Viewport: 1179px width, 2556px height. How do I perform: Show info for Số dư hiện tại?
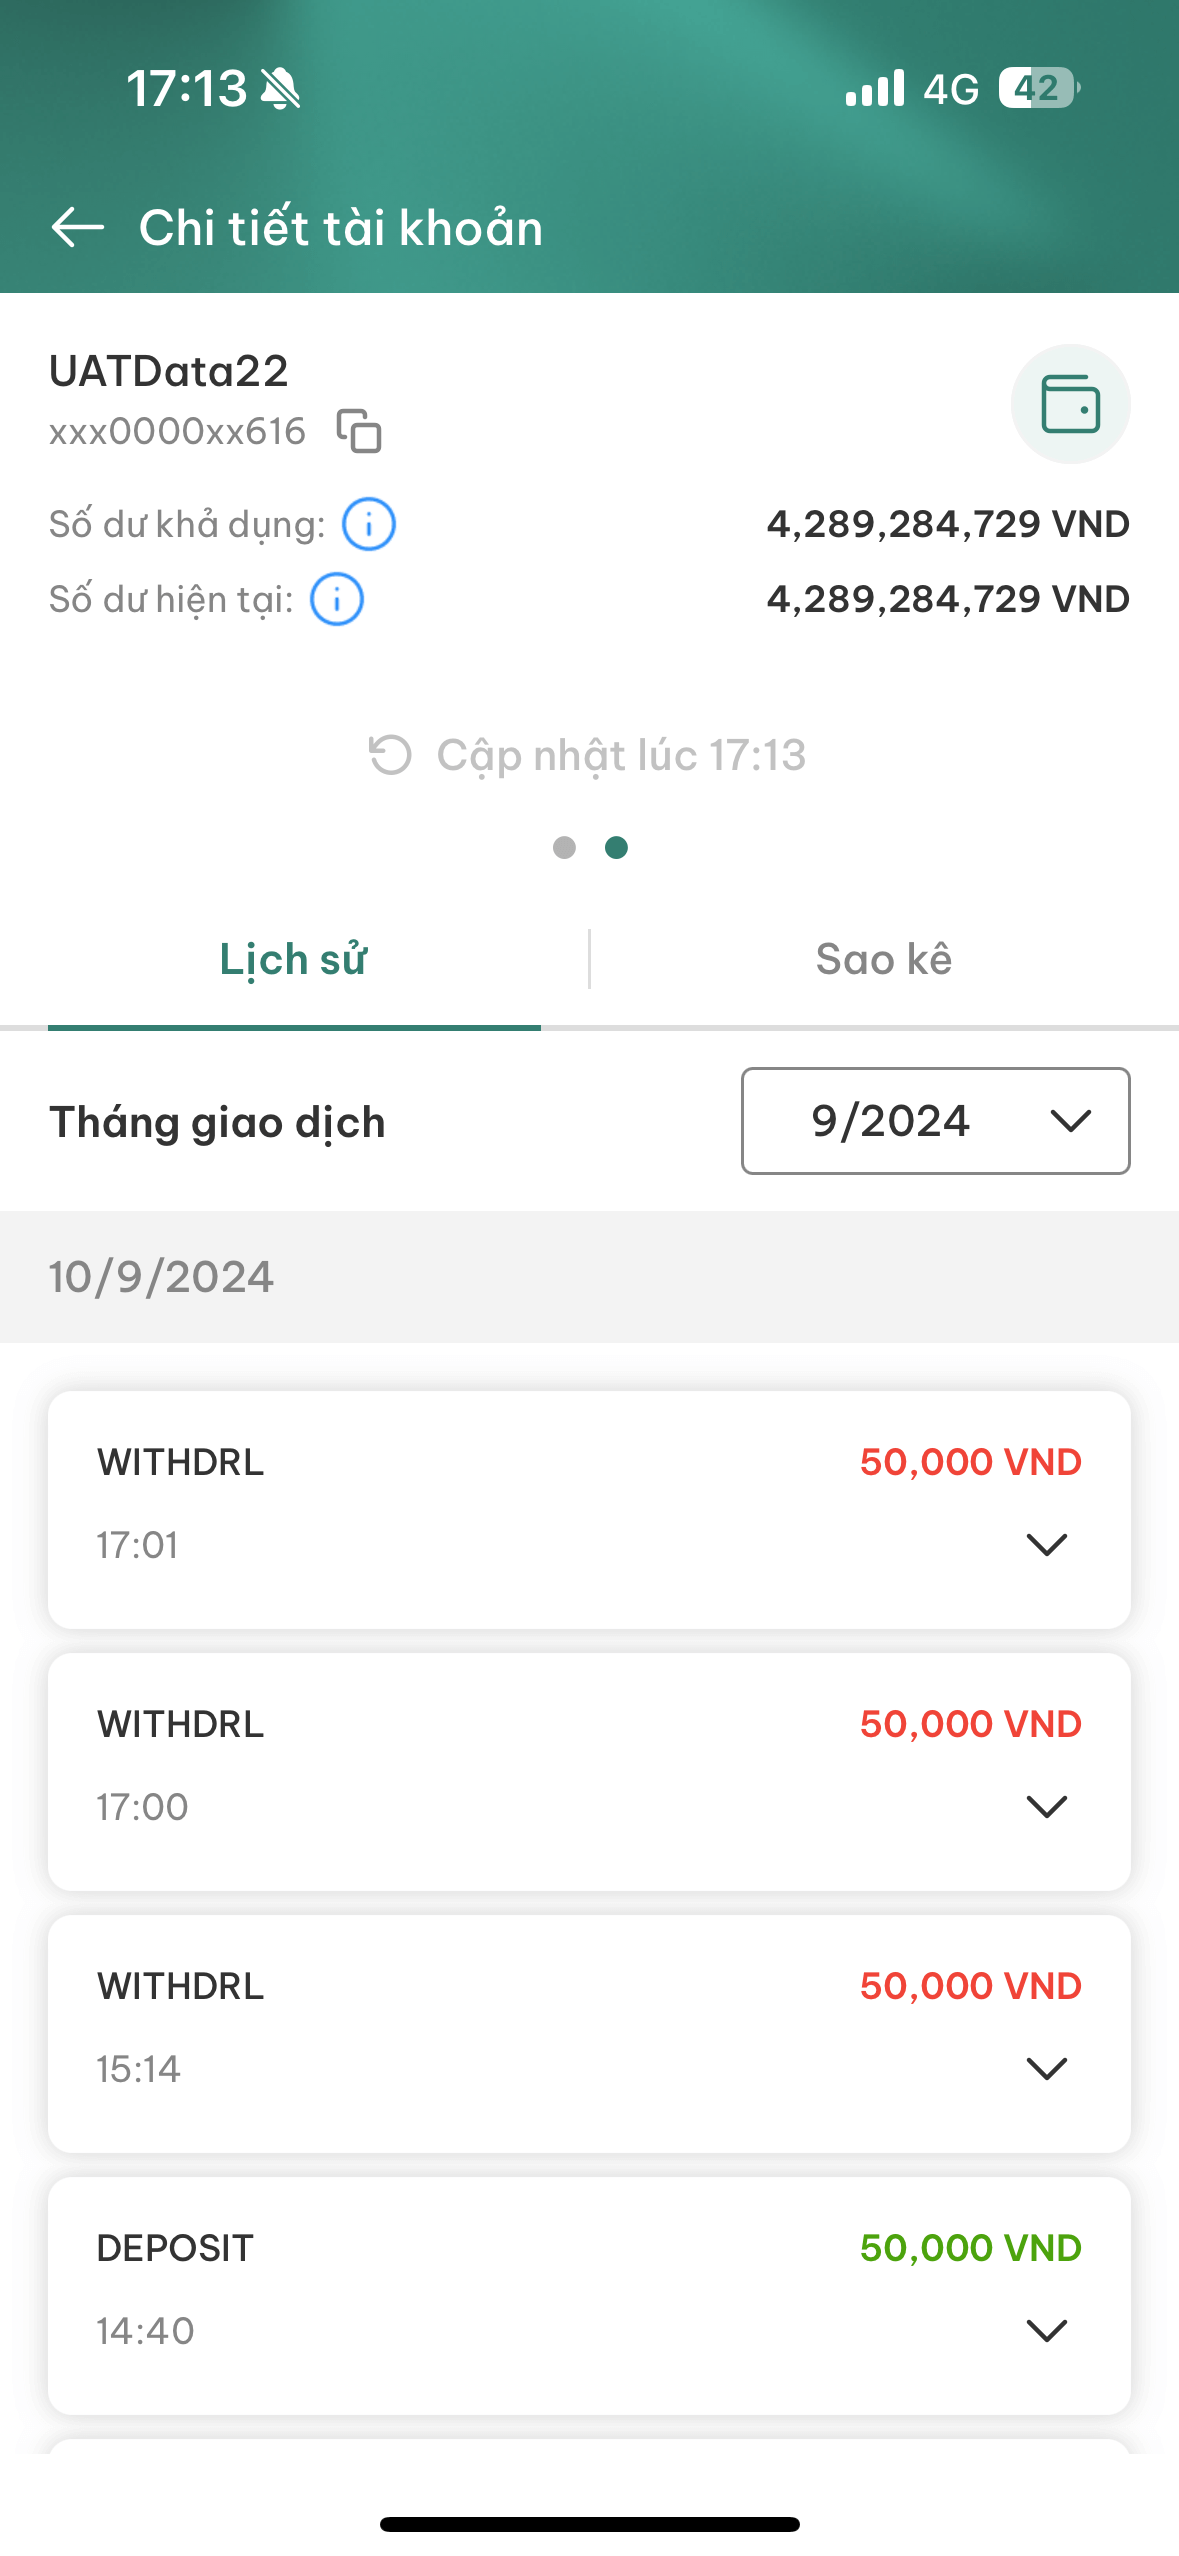337,599
